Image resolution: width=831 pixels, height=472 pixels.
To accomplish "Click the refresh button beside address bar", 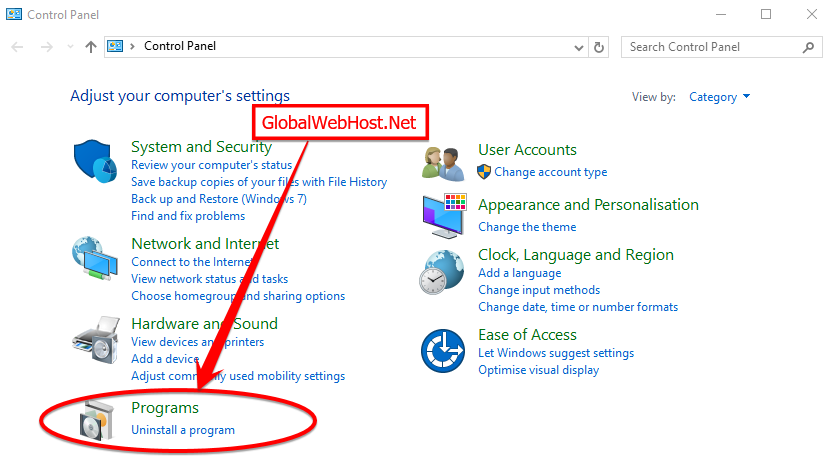I will pos(599,47).
